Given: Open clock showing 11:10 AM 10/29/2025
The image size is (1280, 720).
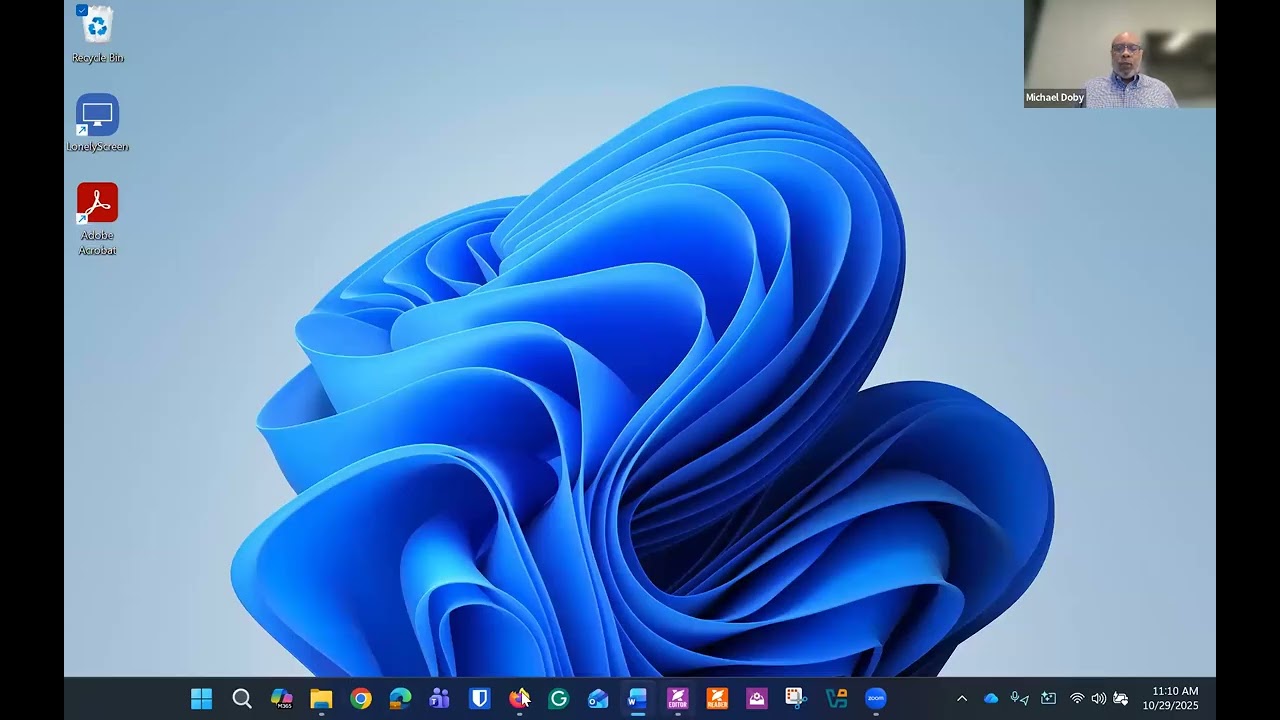Looking at the screenshot, I should [x=1171, y=698].
